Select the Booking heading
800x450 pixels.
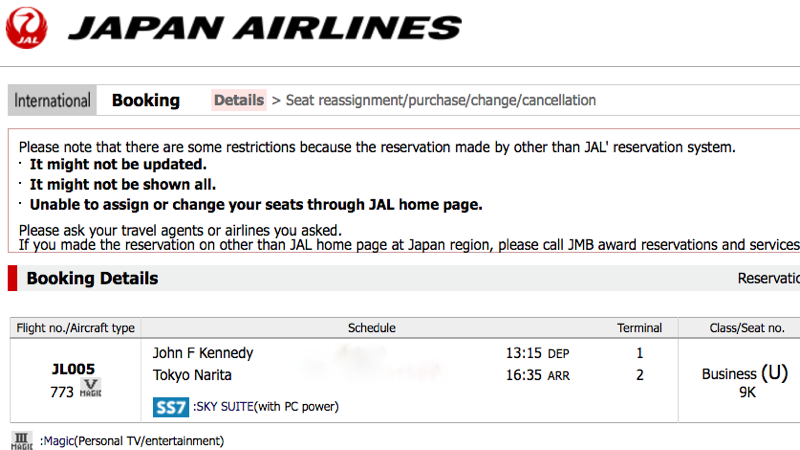tap(146, 100)
